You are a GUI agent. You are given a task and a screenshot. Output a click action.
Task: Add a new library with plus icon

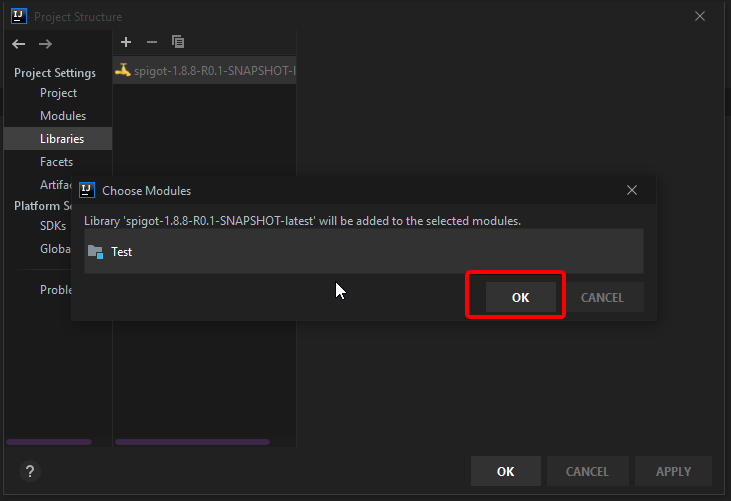pyautogui.click(x=126, y=42)
